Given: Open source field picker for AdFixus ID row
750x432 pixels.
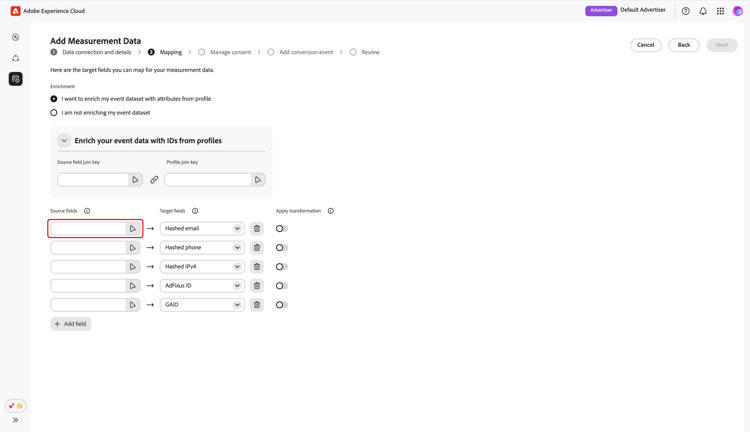Looking at the screenshot, I should tap(132, 286).
